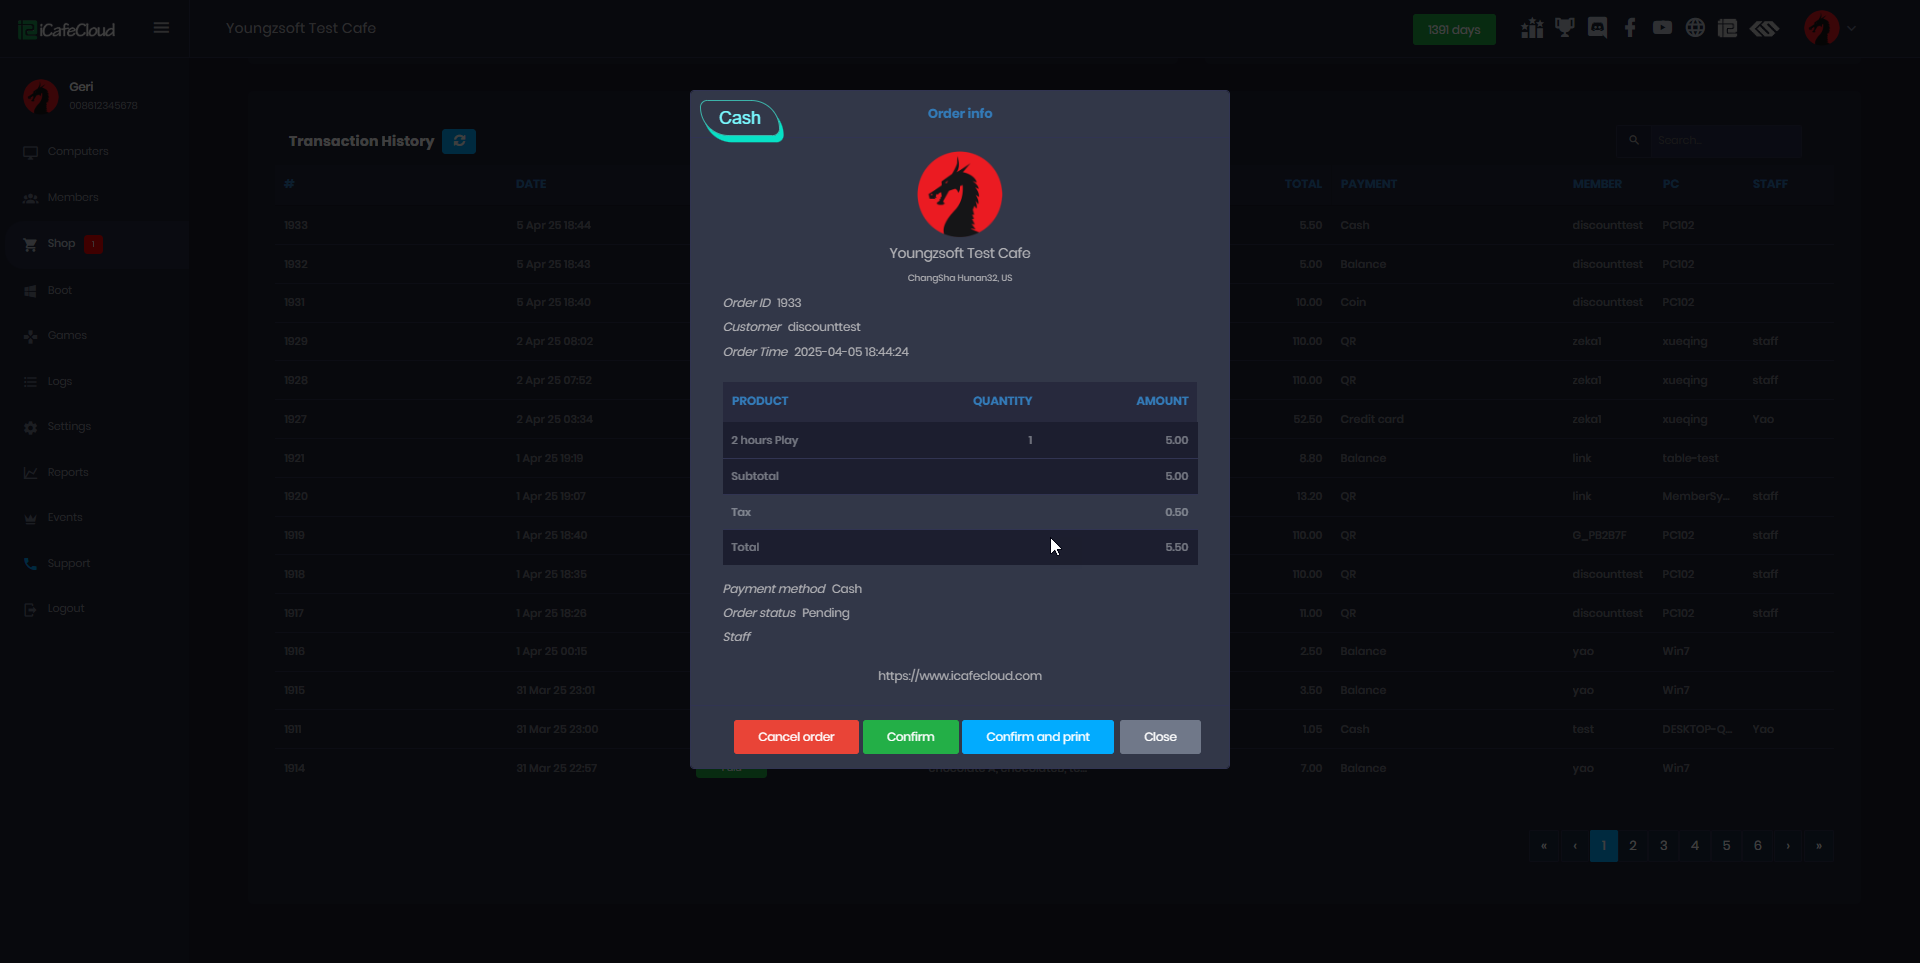Image resolution: width=1920 pixels, height=963 pixels.
Task: Select the '2 hours Play' product row
Action: 960,440
